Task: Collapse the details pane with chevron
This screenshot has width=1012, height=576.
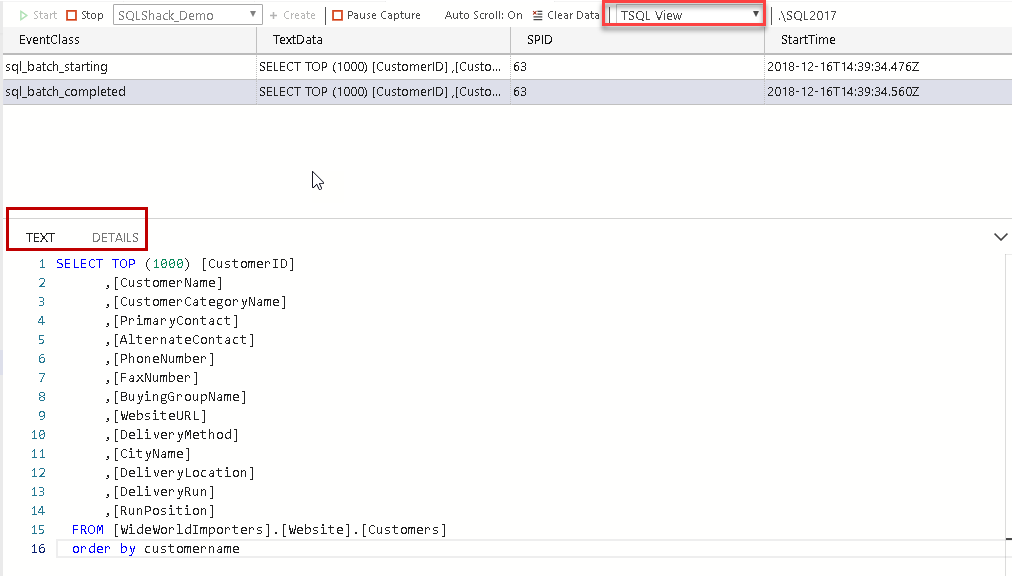Action: (1000, 237)
